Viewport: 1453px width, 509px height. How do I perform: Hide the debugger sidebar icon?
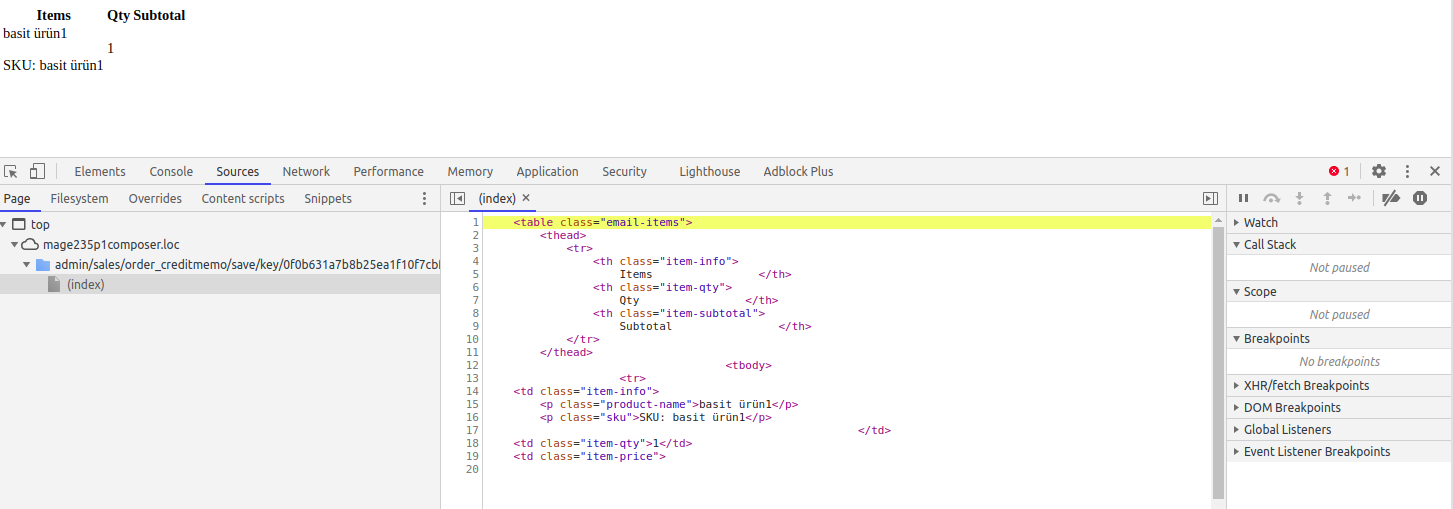1210,198
